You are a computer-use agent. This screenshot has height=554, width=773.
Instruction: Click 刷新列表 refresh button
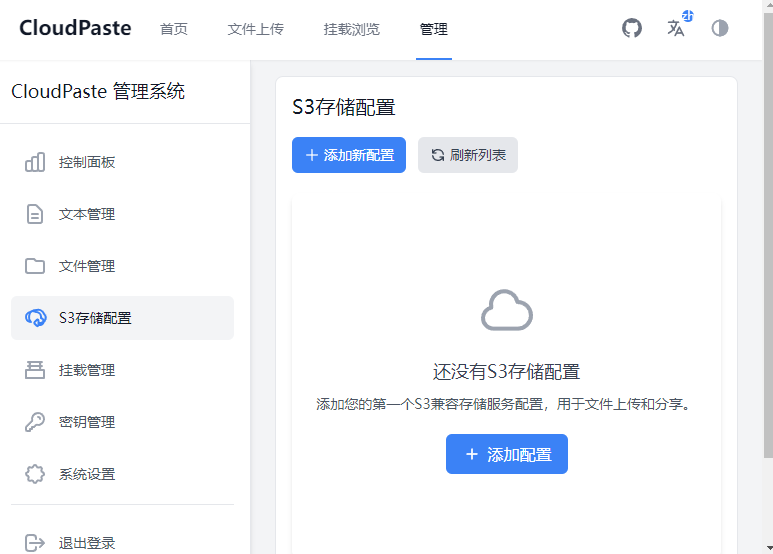(x=468, y=155)
